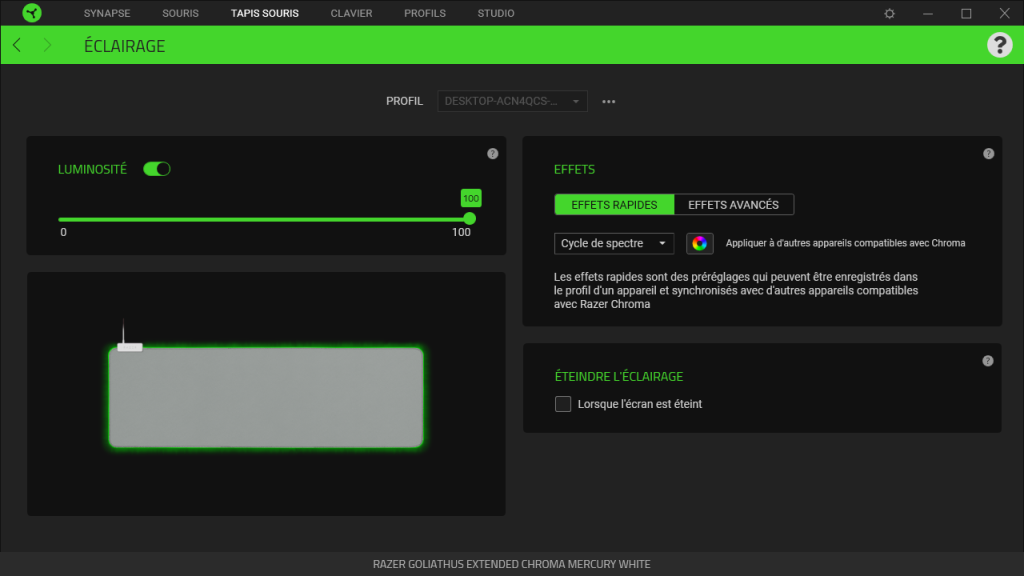Open settings via the gear icon
The height and width of the screenshot is (576, 1024).
tap(889, 13)
